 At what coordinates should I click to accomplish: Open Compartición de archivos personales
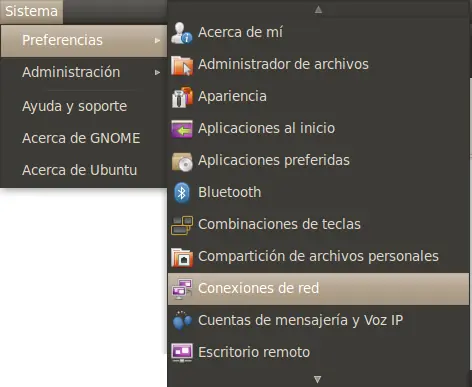318,257
